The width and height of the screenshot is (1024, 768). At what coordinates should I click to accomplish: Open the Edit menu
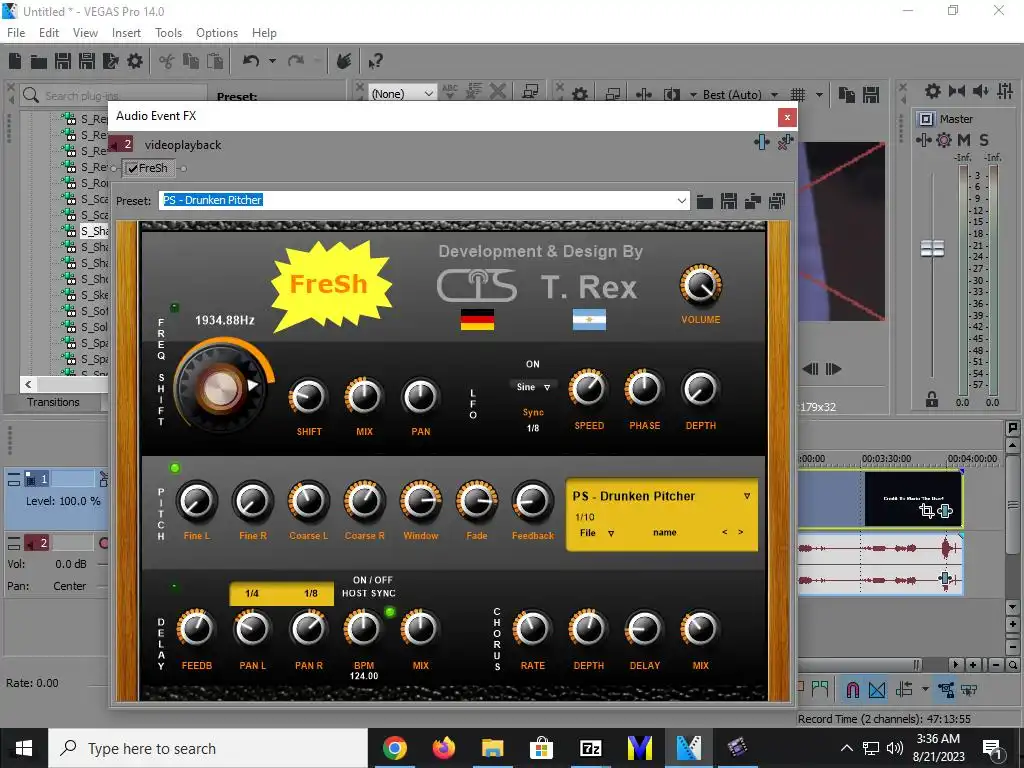pos(48,33)
